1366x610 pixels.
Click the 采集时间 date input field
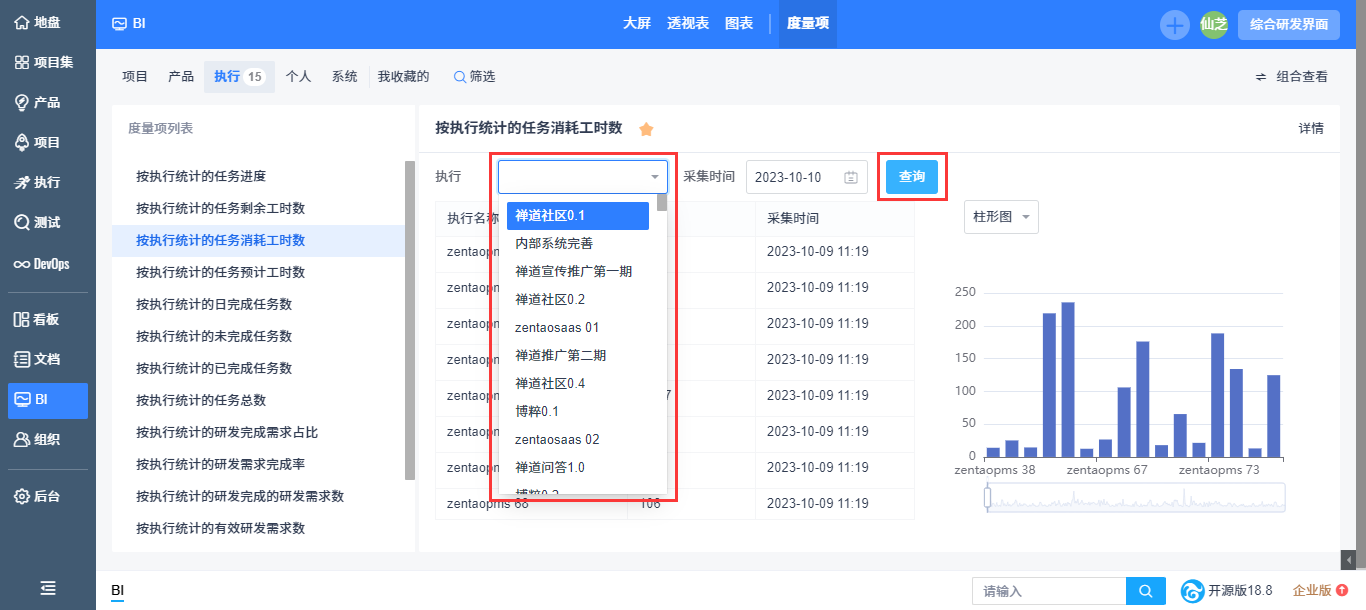tap(806, 177)
